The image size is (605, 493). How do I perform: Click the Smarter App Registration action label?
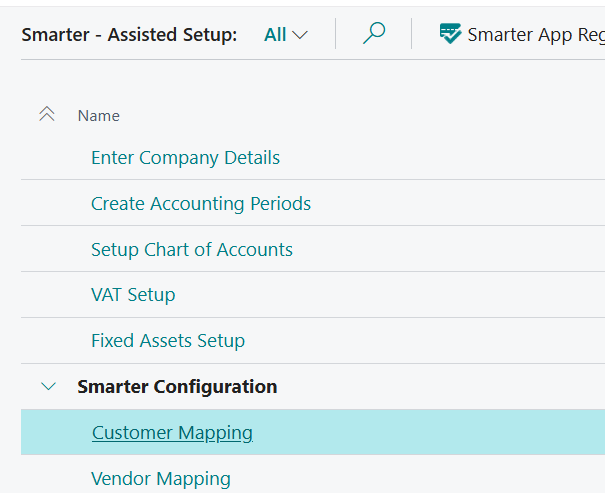pyautogui.click(x=536, y=35)
